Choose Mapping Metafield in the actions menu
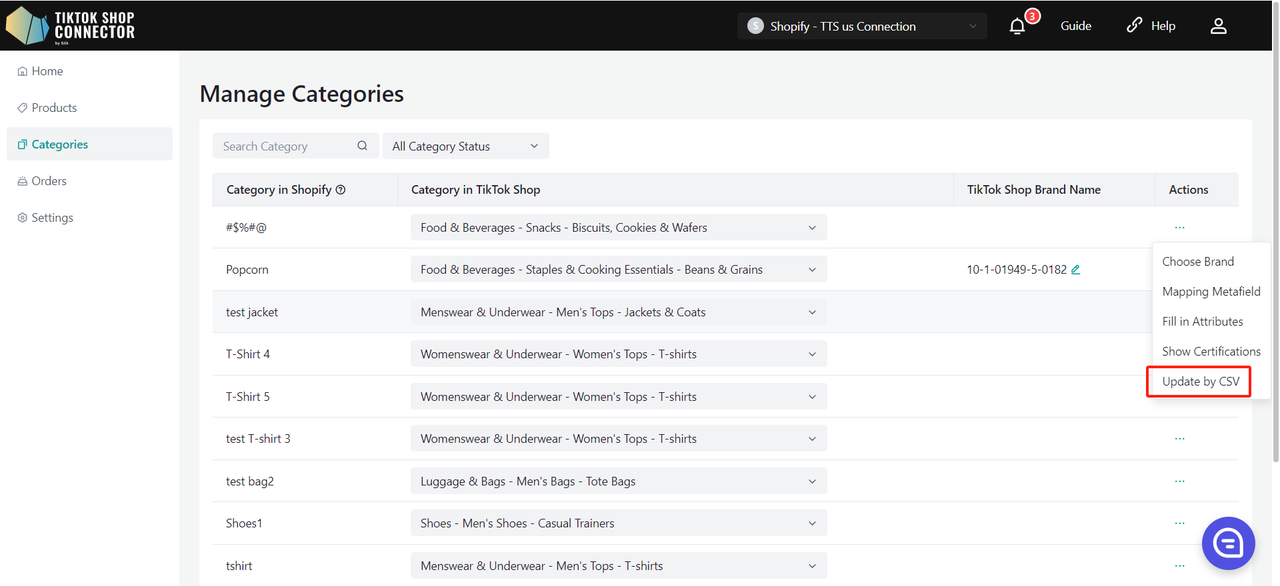The width and height of the screenshot is (1280, 586). pyautogui.click(x=1210, y=292)
